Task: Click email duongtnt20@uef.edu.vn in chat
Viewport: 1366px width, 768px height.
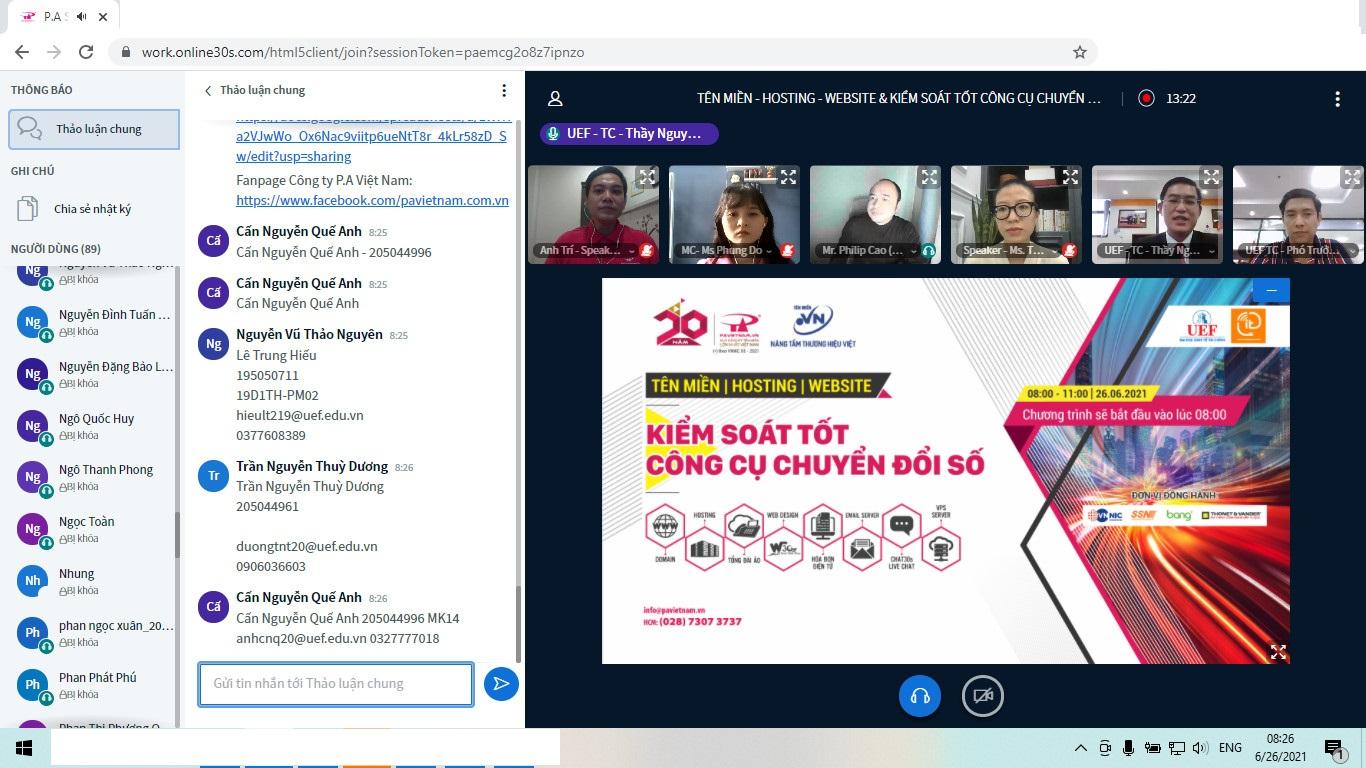Action: [307, 546]
